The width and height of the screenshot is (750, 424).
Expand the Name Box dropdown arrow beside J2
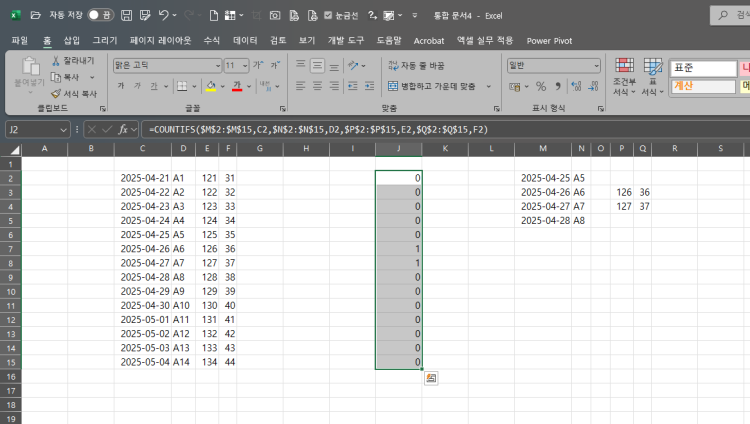[64, 130]
